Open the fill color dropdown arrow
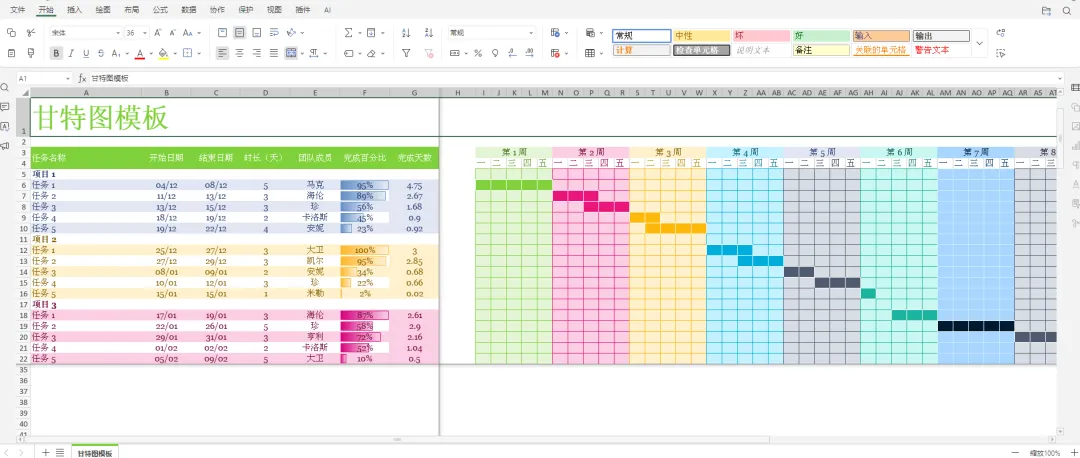Viewport: 1080px width, 458px height. 175,53
